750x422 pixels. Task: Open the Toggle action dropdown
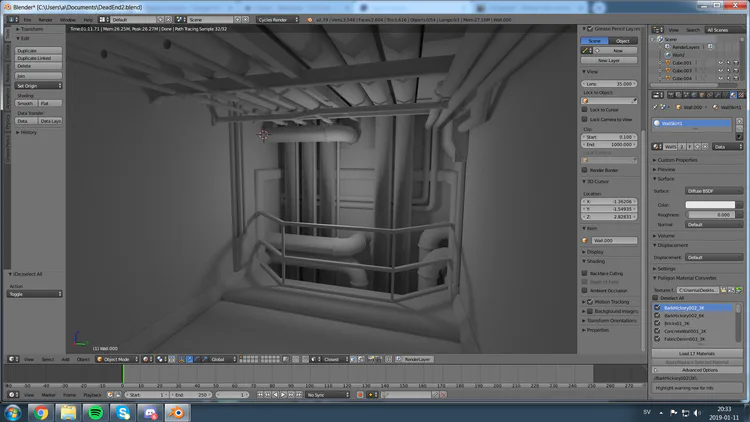pyautogui.click(x=34, y=294)
